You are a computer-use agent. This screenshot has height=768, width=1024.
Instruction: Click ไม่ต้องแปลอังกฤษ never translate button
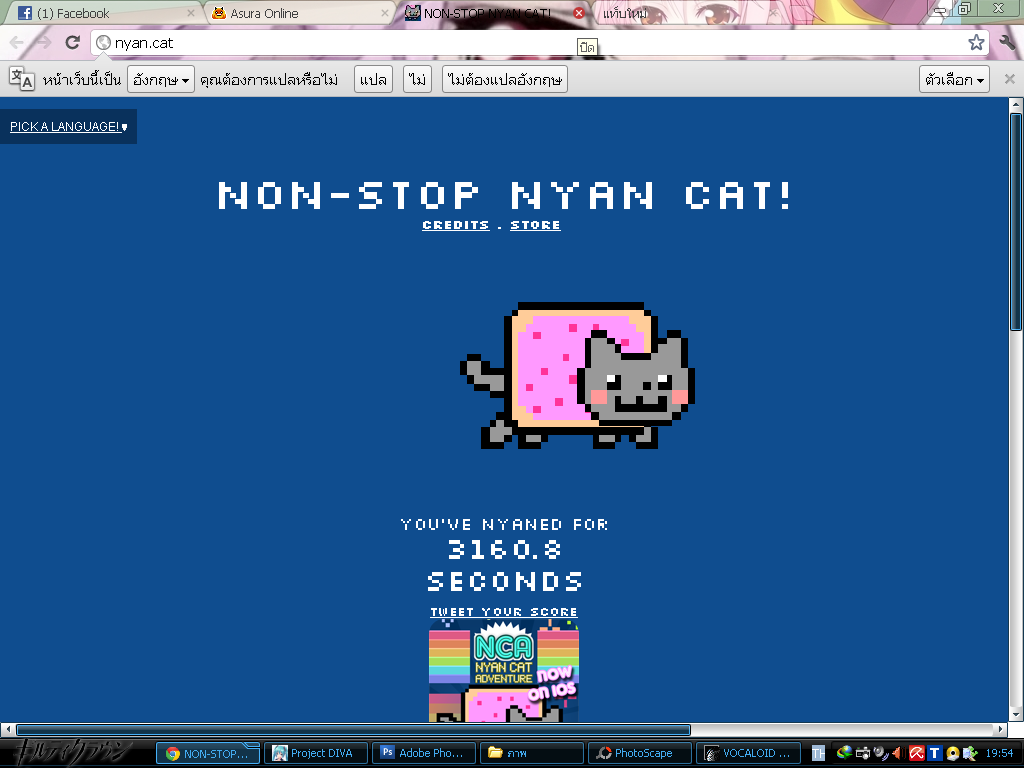[505, 80]
